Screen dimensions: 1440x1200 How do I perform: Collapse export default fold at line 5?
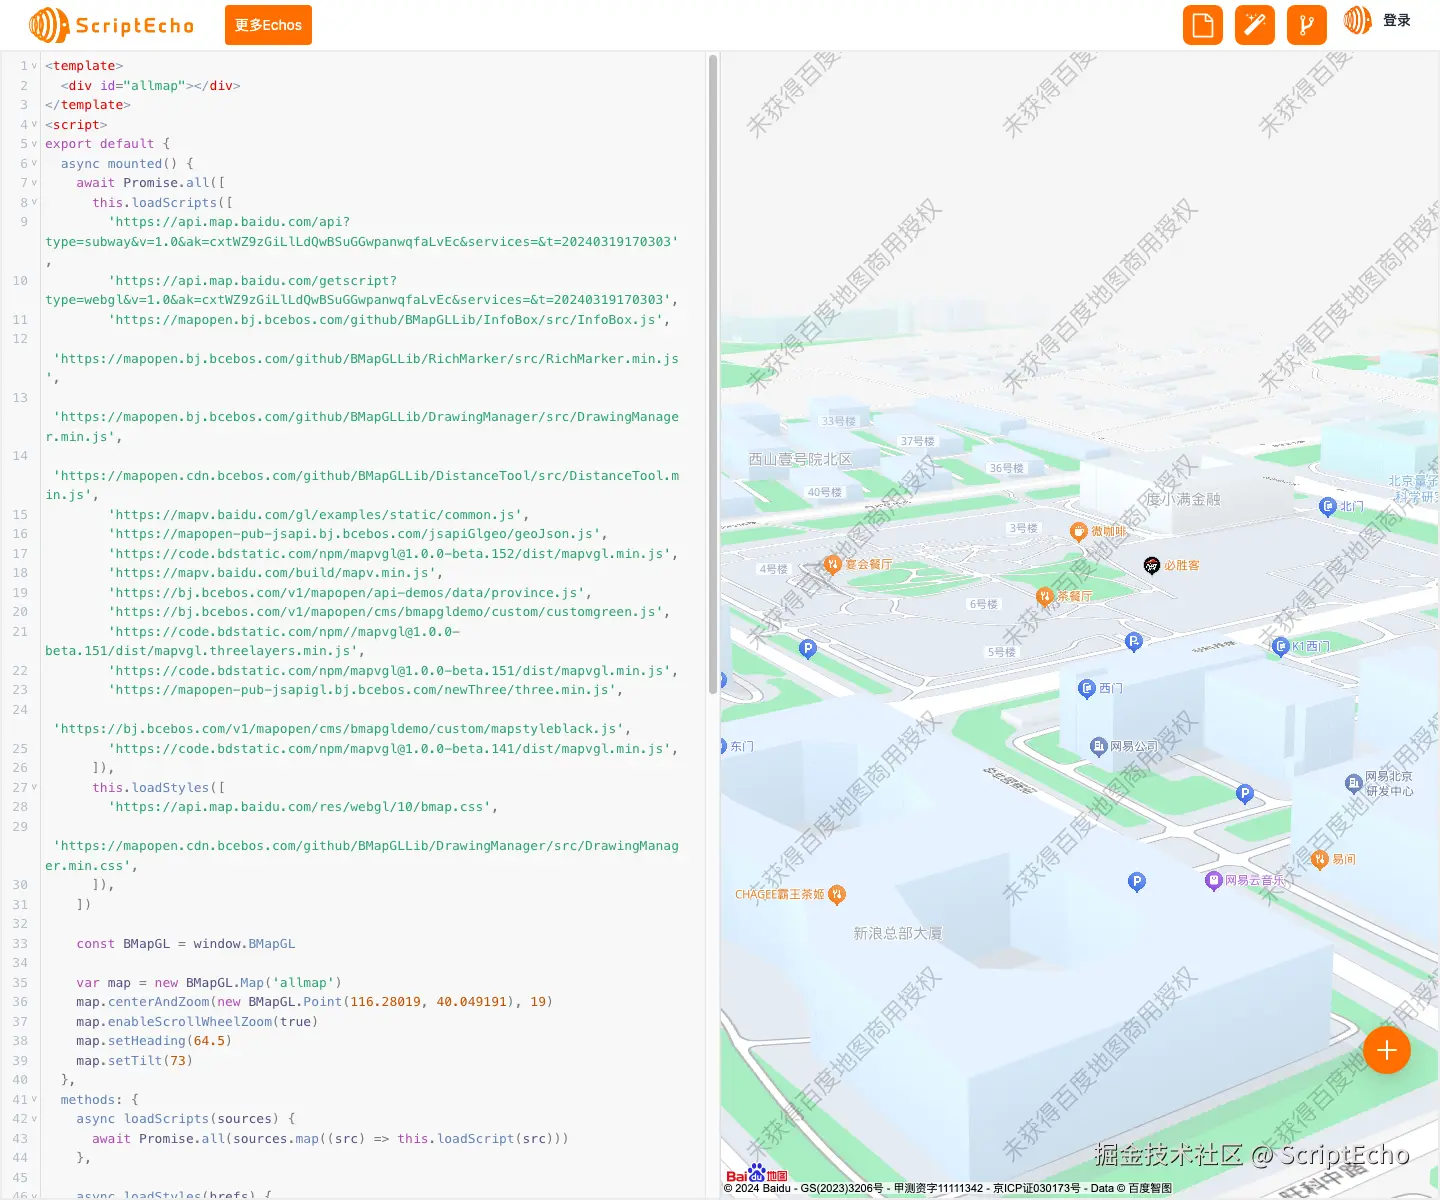[x=34, y=144]
